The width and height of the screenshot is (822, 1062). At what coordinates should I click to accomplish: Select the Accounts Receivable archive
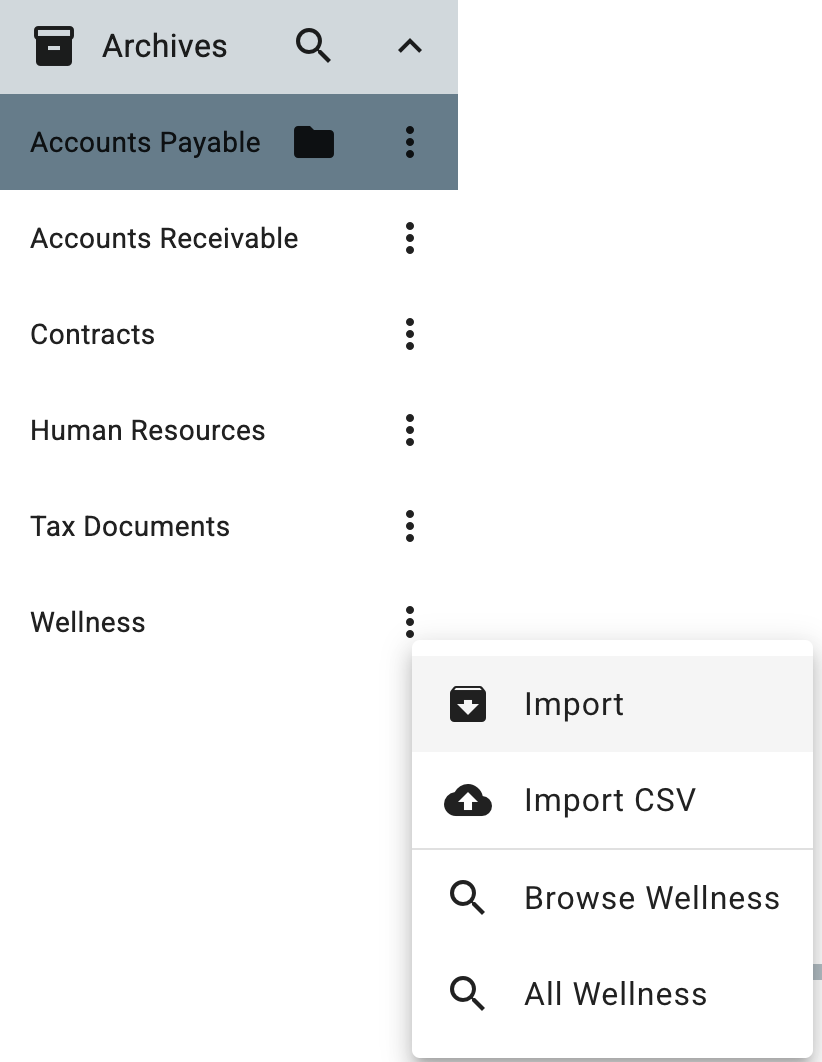[x=164, y=238]
